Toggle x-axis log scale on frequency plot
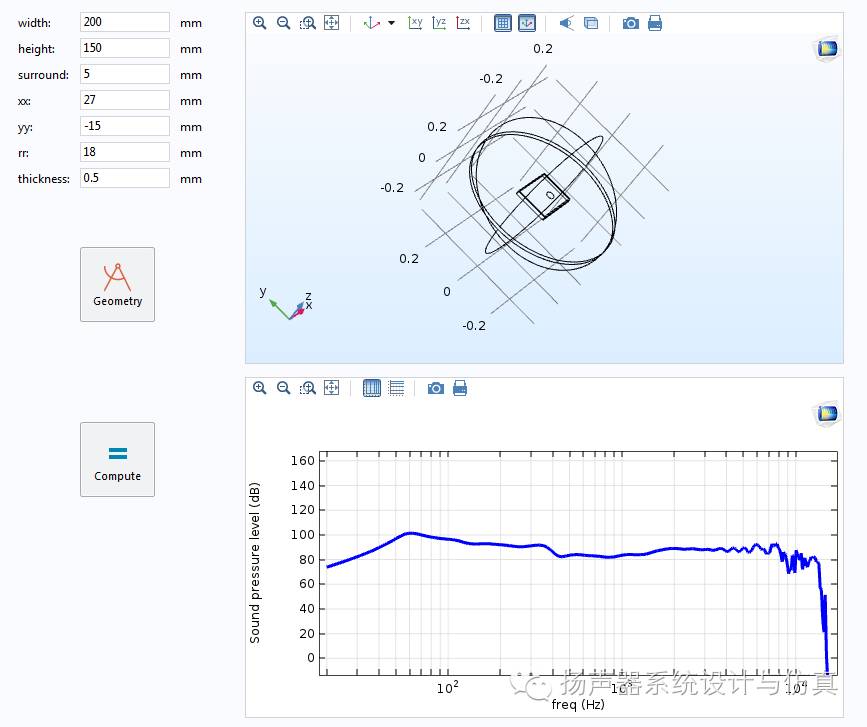This screenshot has width=867, height=727. click(x=372, y=388)
